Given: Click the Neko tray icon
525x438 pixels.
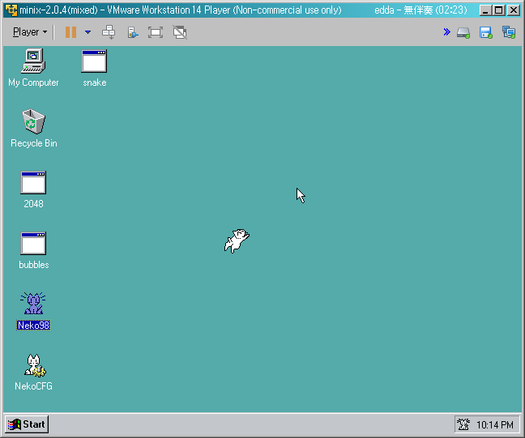Looking at the screenshot, I should (x=464, y=425).
